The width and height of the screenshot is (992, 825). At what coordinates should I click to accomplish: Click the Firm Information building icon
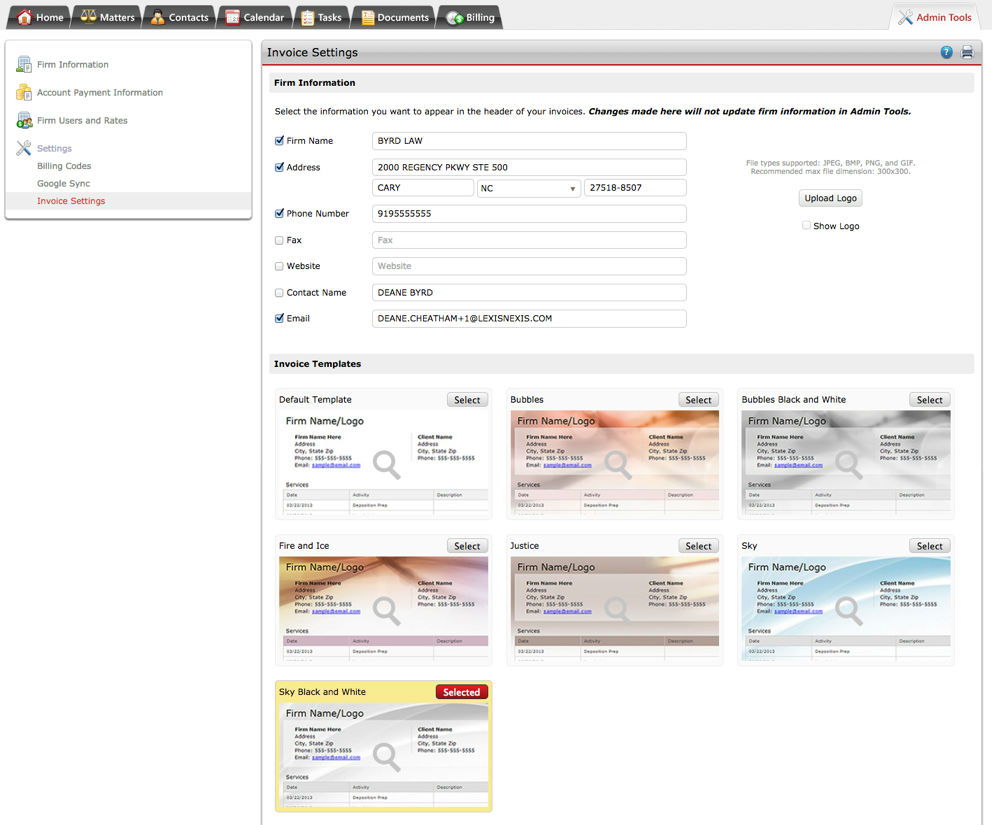(x=24, y=64)
